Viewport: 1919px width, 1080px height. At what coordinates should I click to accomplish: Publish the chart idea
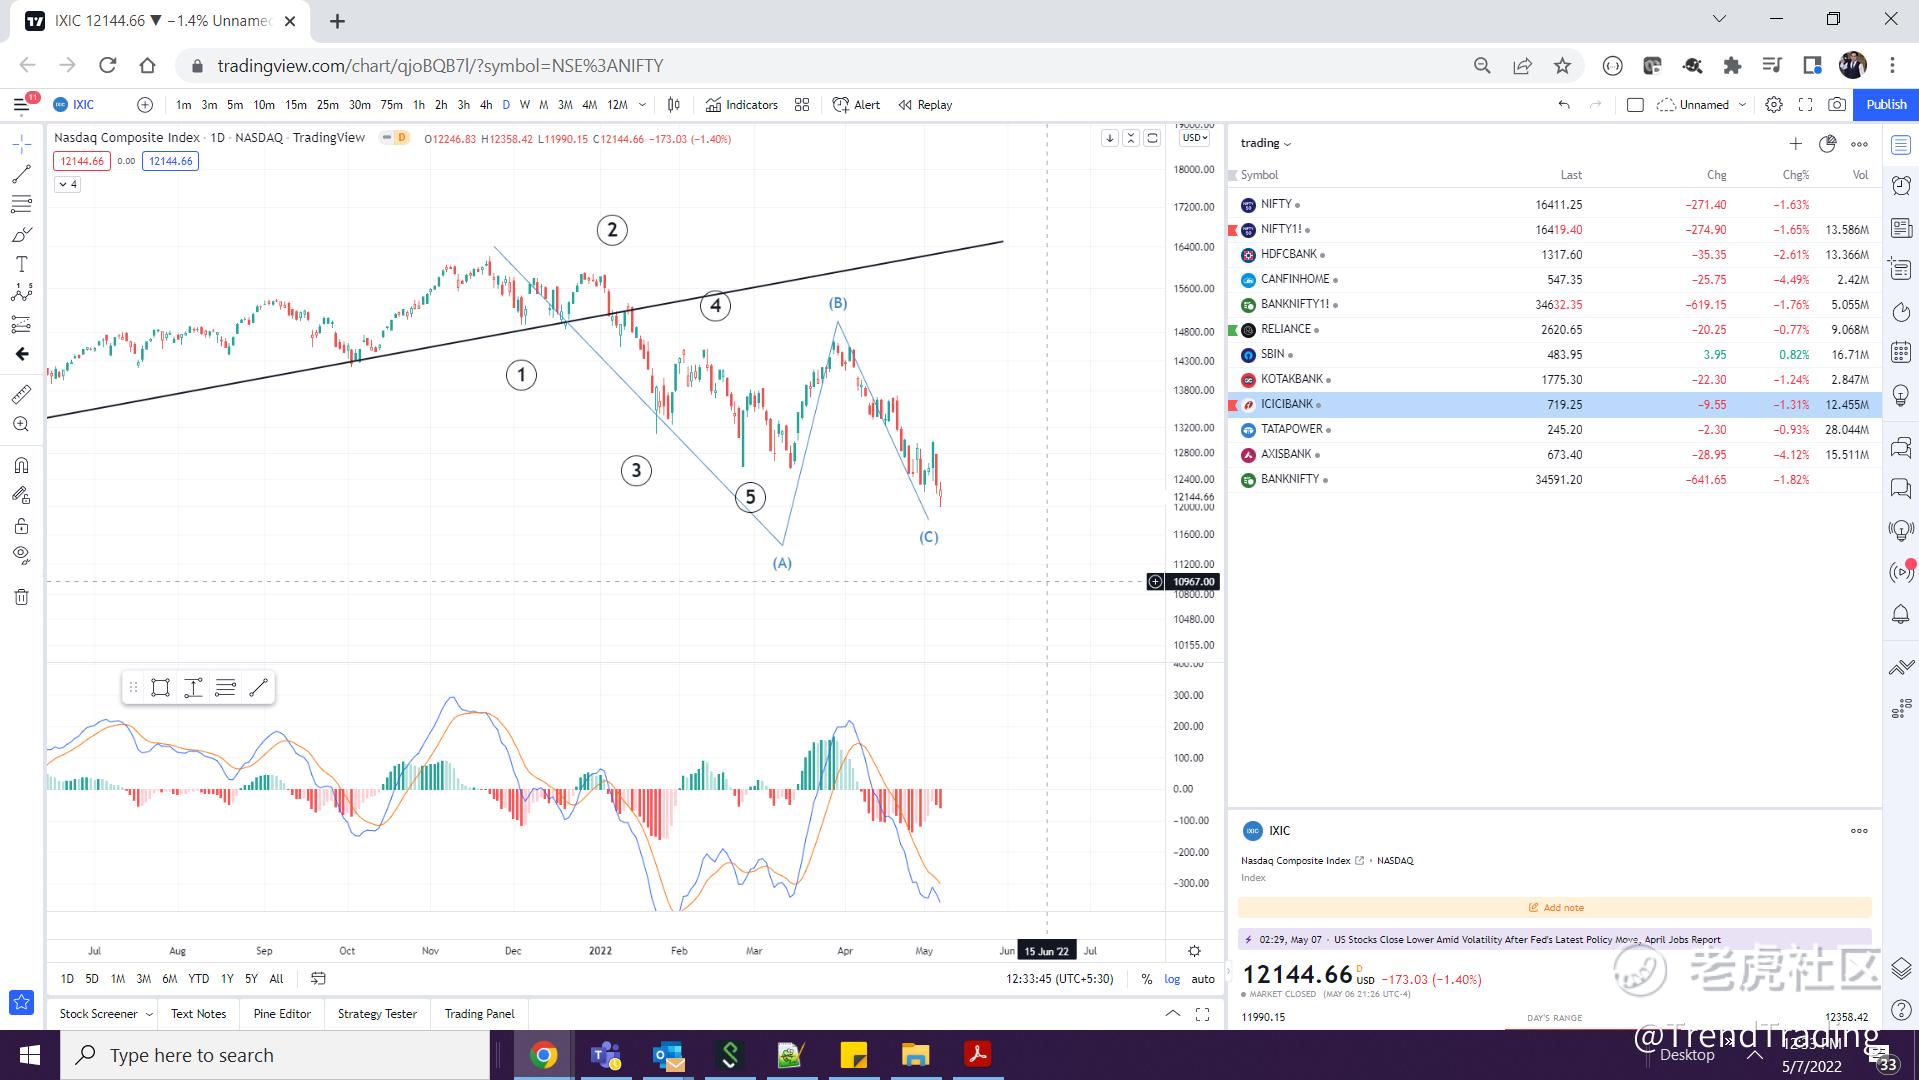point(1886,105)
